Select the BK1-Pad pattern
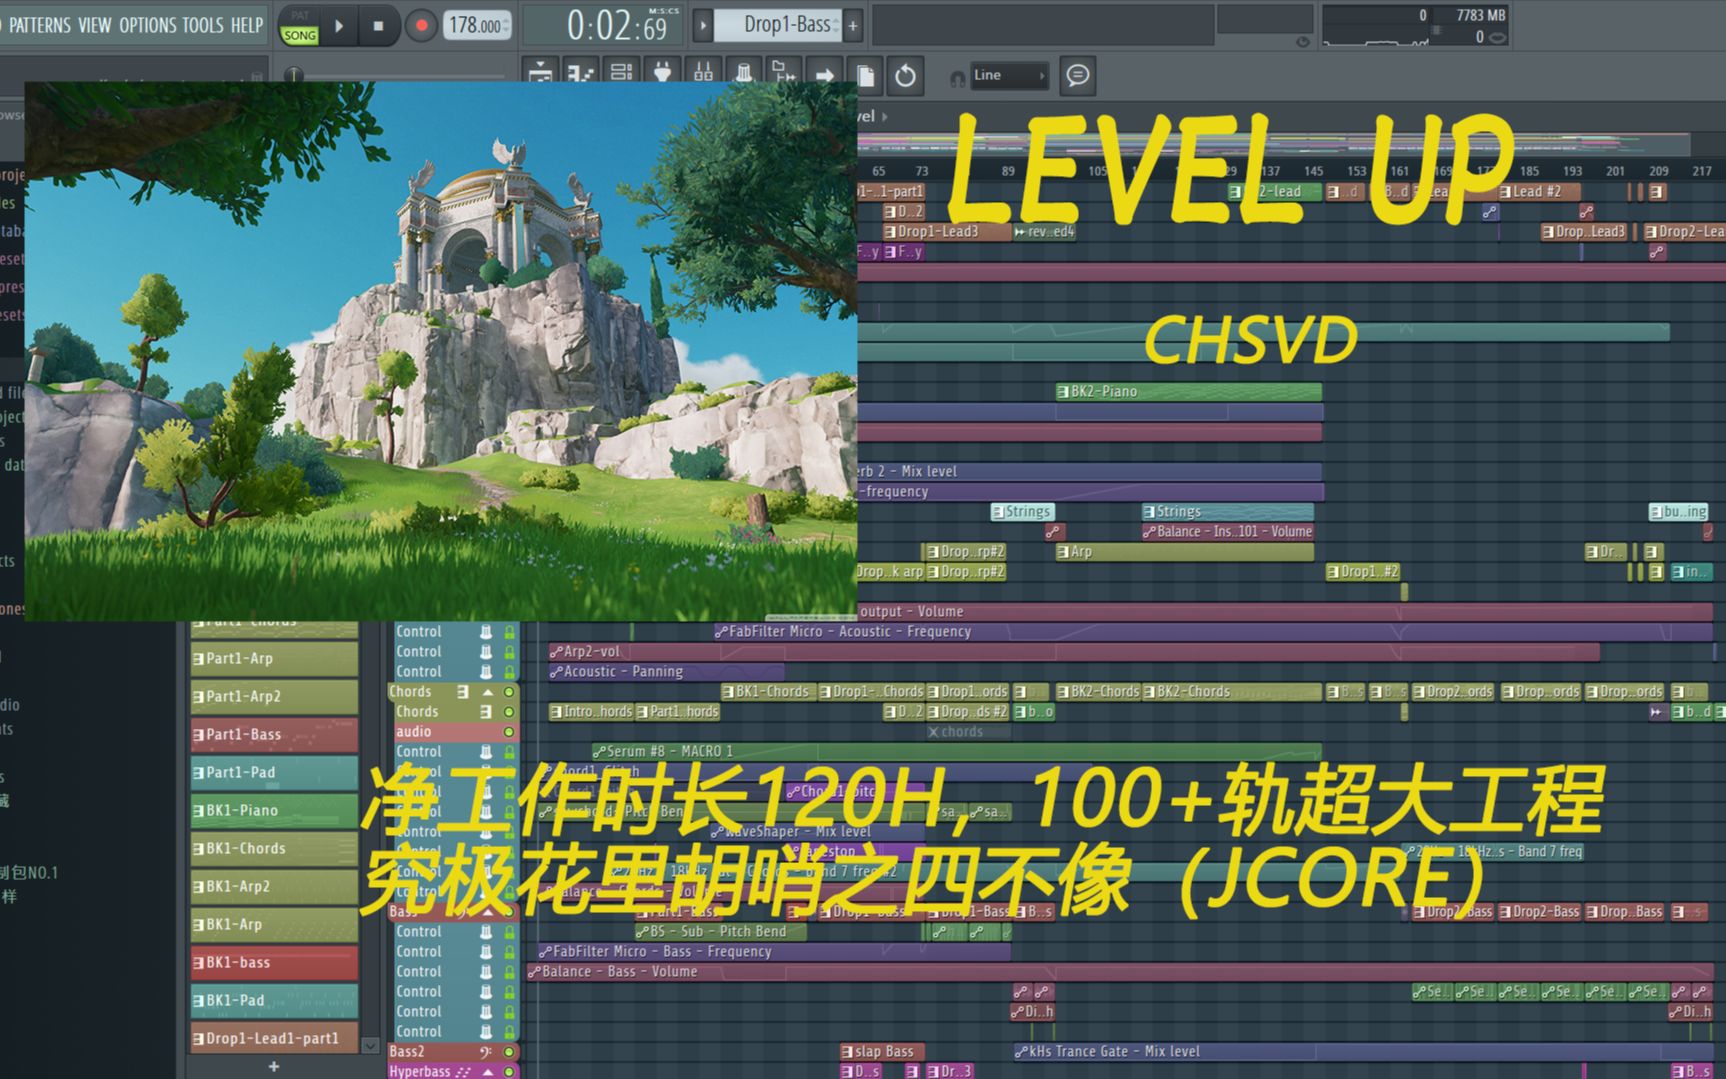Screen dimensions: 1726x1079 coord(274,1000)
